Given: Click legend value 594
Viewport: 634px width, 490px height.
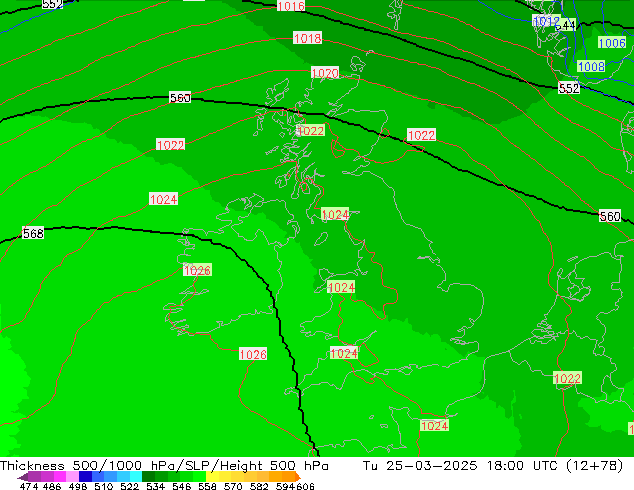Looking at the screenshot, I should tap(285, 486).
